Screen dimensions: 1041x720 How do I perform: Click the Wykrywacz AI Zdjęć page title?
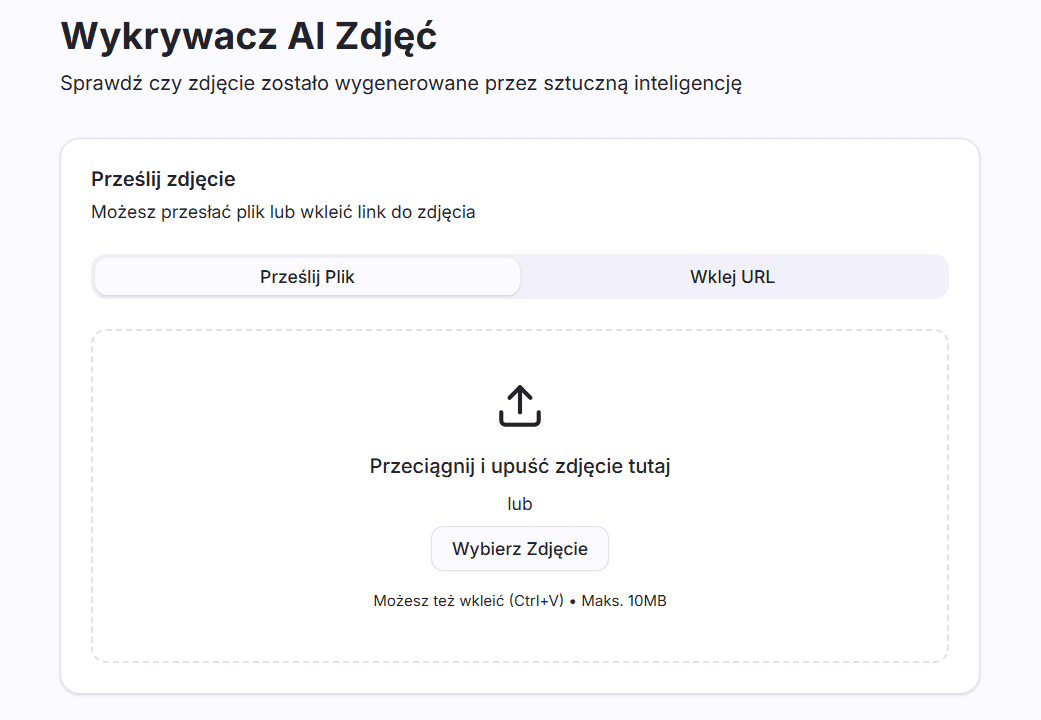(x=249, y=36)
